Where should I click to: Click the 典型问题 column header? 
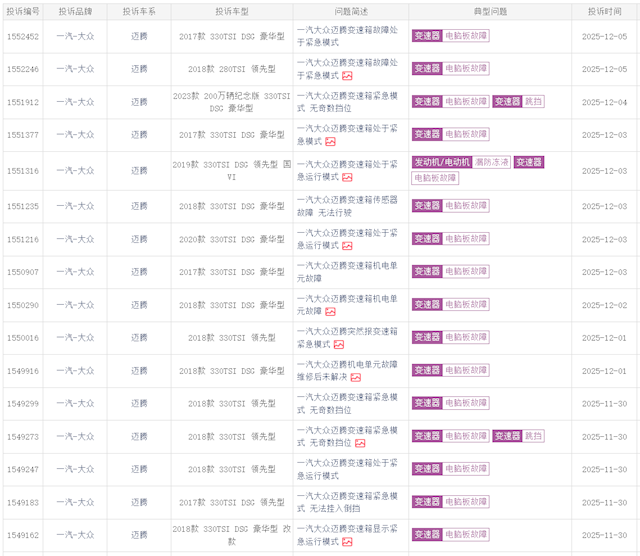(x=490, y=10)
